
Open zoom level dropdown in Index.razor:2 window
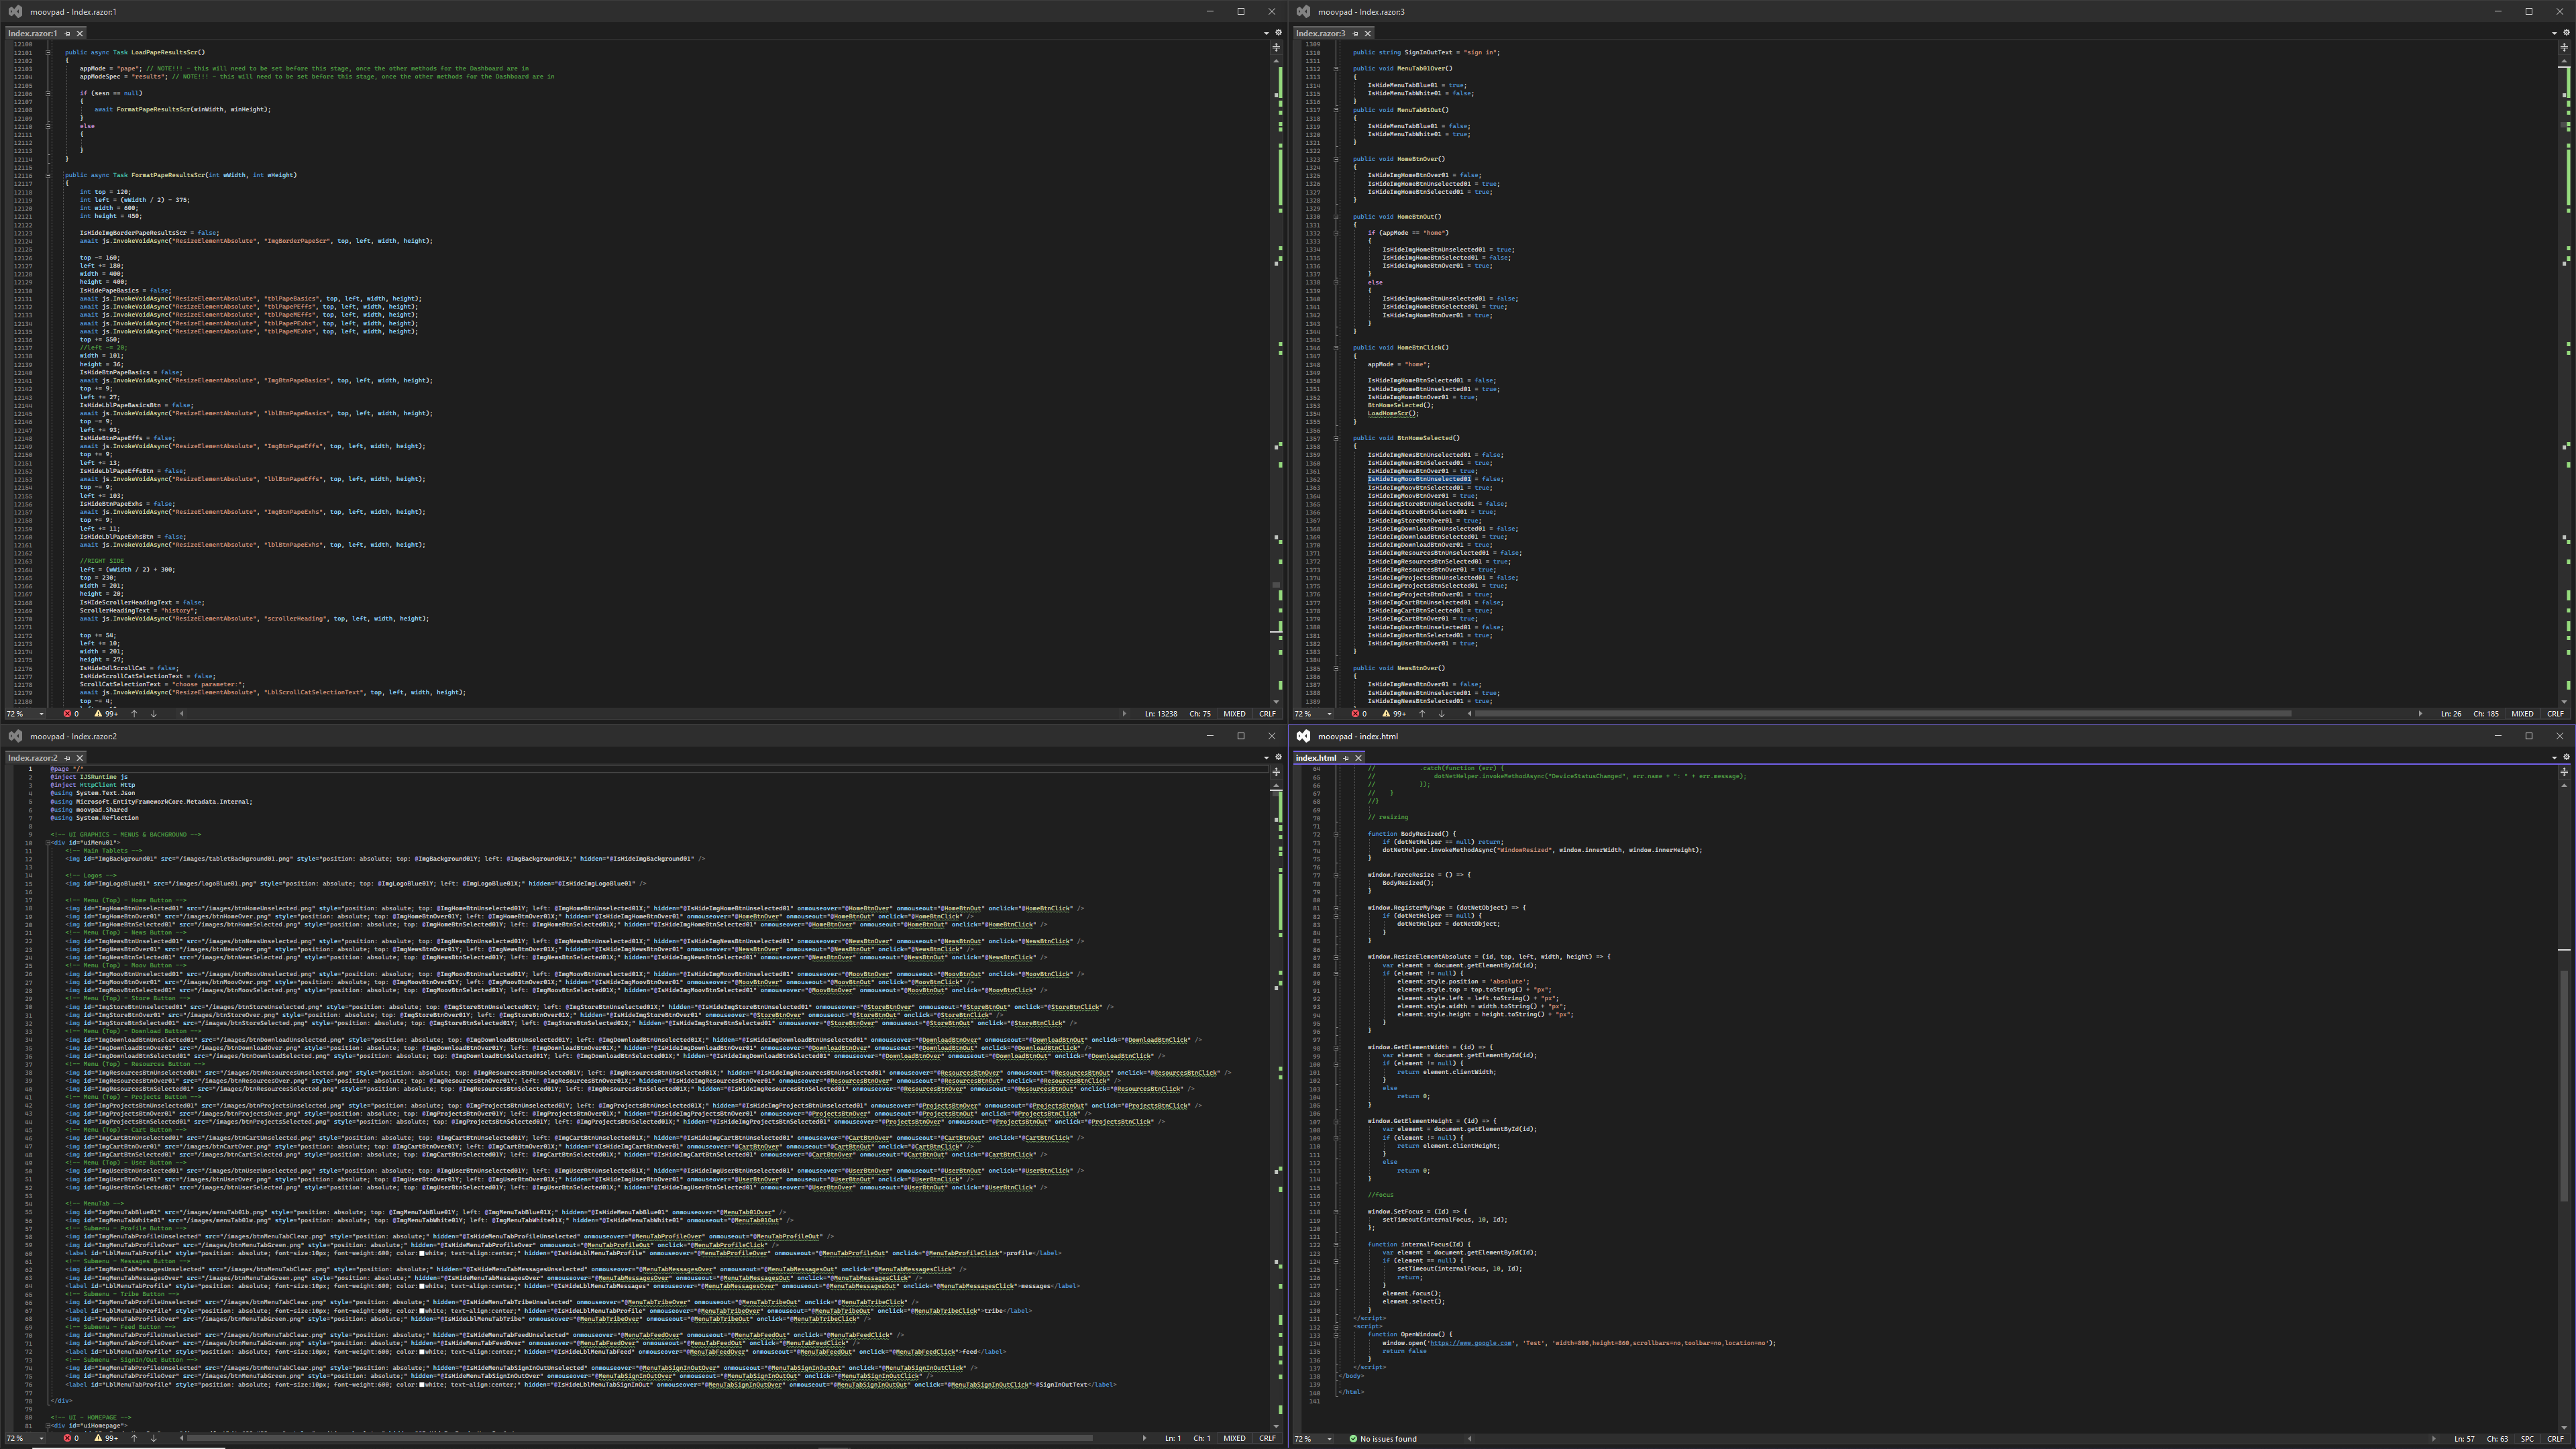tap(41, 1439)
